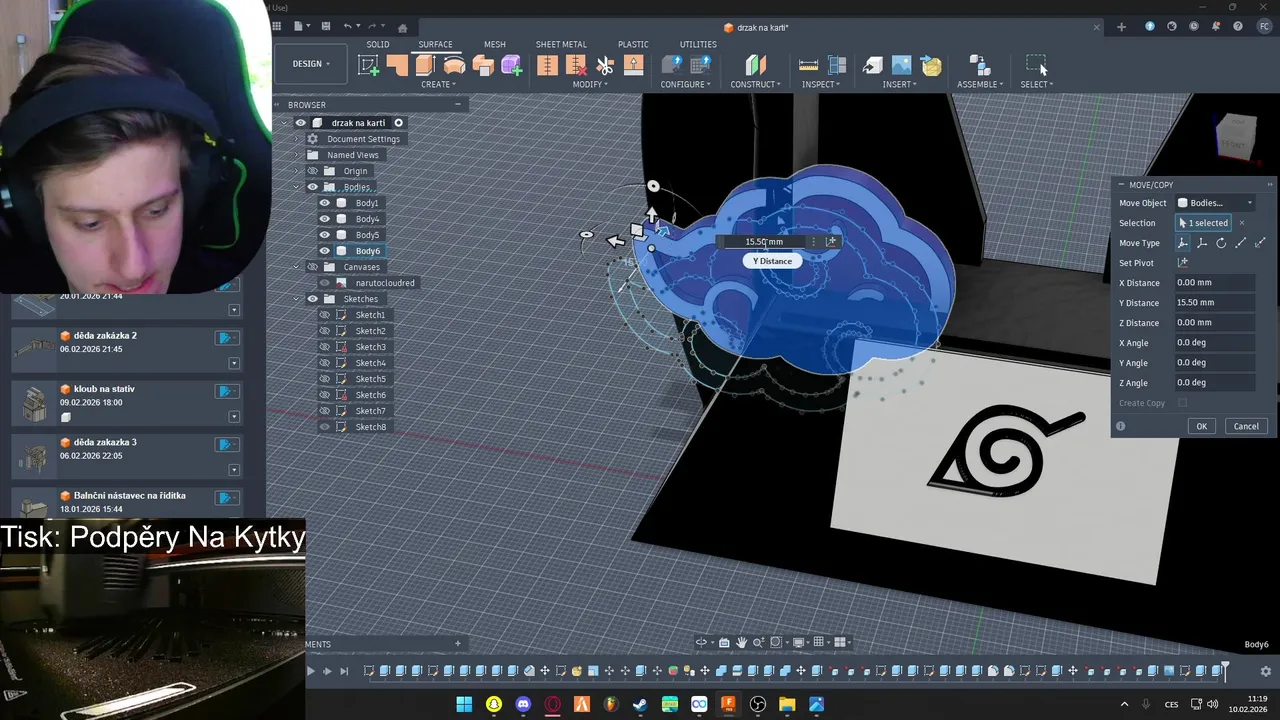Screen dimensions: 1280x720
Task: Click the purple Create Form icon
Action: point(512,65)
